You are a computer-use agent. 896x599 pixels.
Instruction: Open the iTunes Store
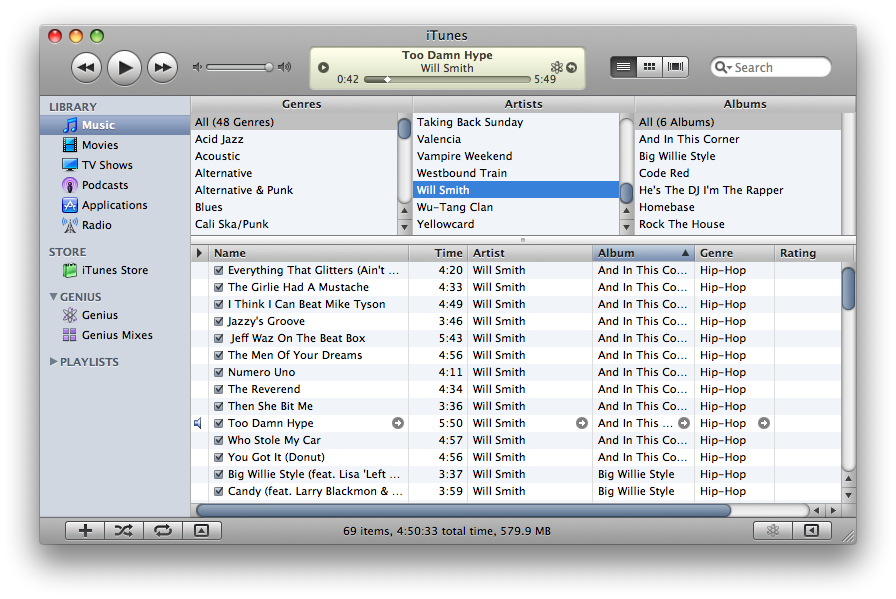point(115,270)
